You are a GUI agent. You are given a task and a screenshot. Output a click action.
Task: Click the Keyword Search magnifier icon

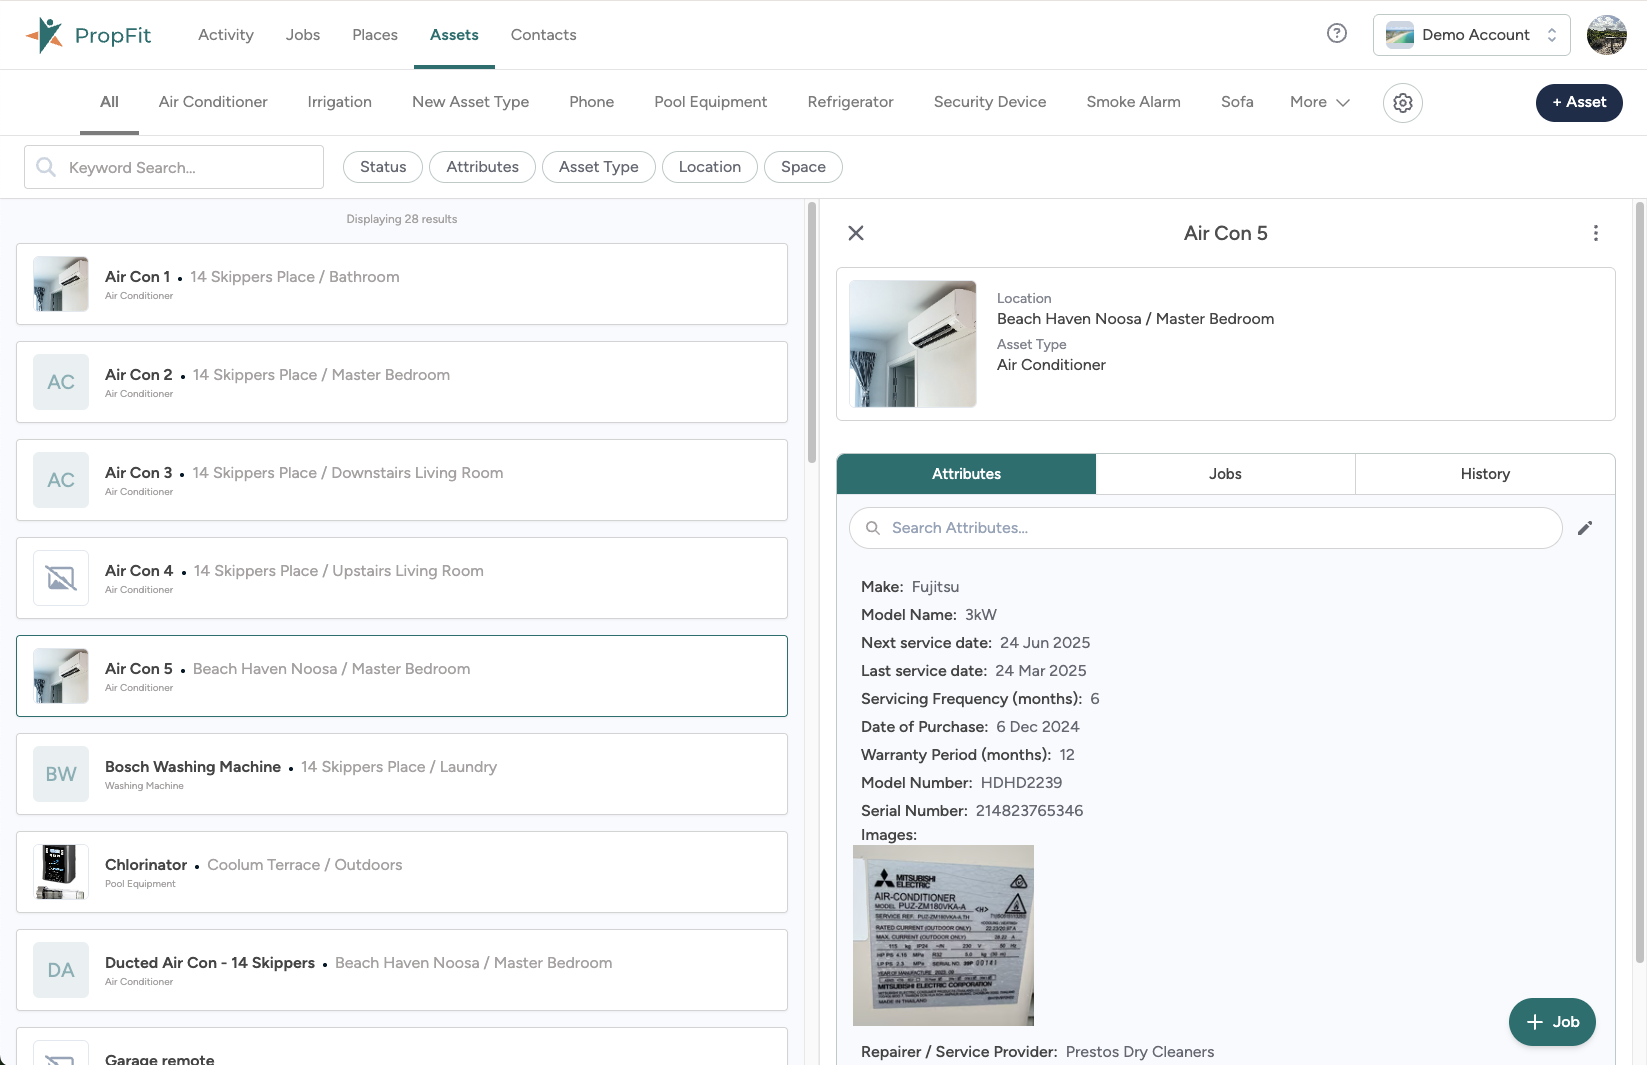[45, 167]
